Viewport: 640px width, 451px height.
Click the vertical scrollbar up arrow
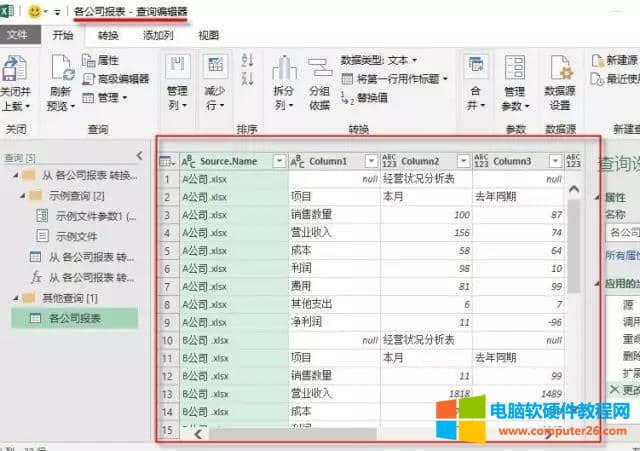point(574,189)
